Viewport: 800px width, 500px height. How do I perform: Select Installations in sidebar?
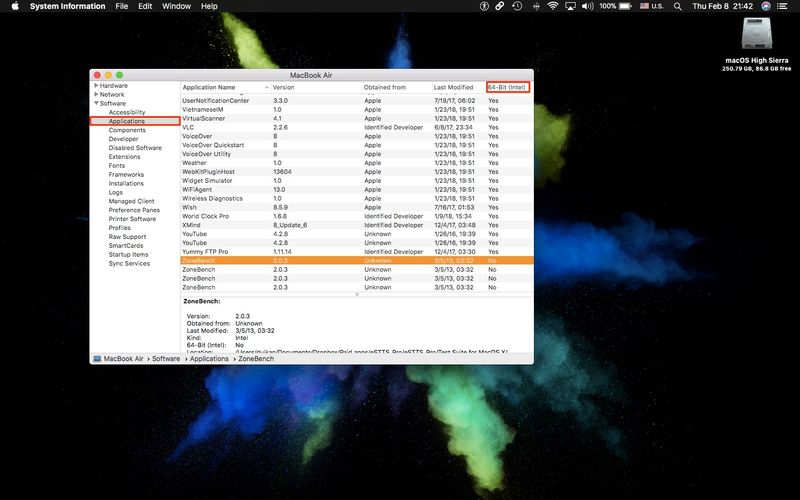click(126, 183)
